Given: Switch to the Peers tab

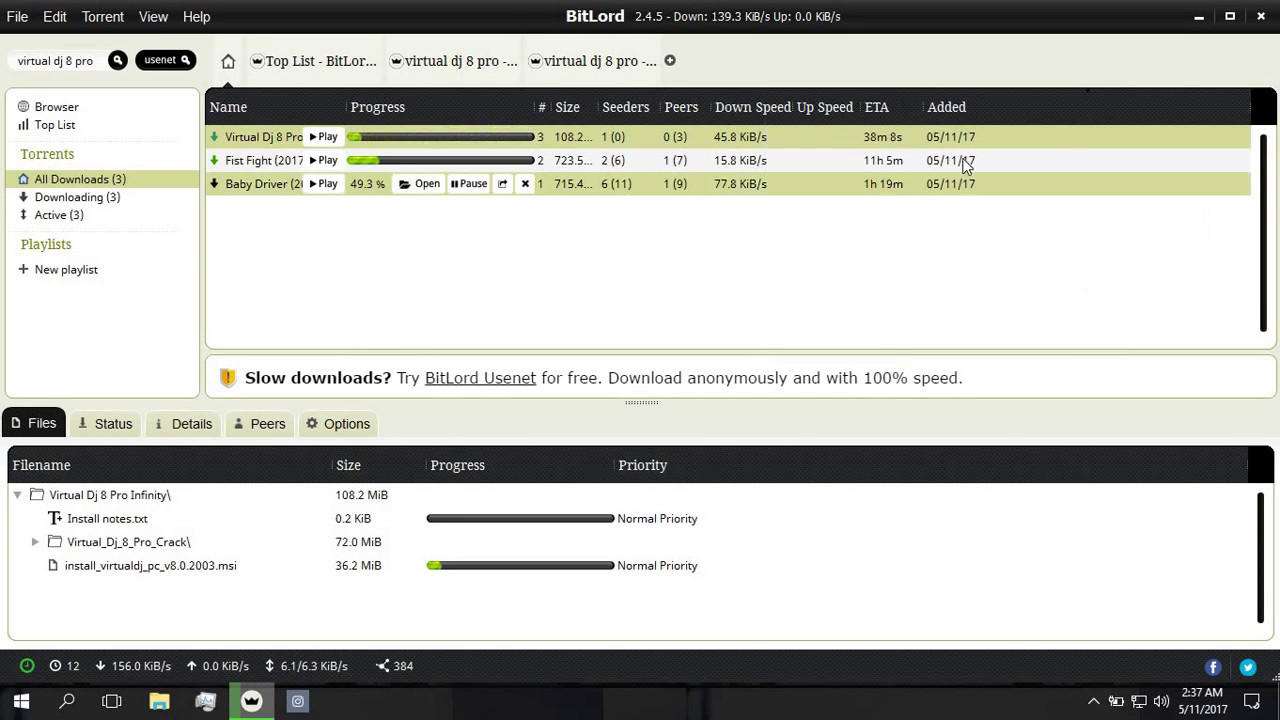Looking at the screenshot, I should [x=260, y=424].
